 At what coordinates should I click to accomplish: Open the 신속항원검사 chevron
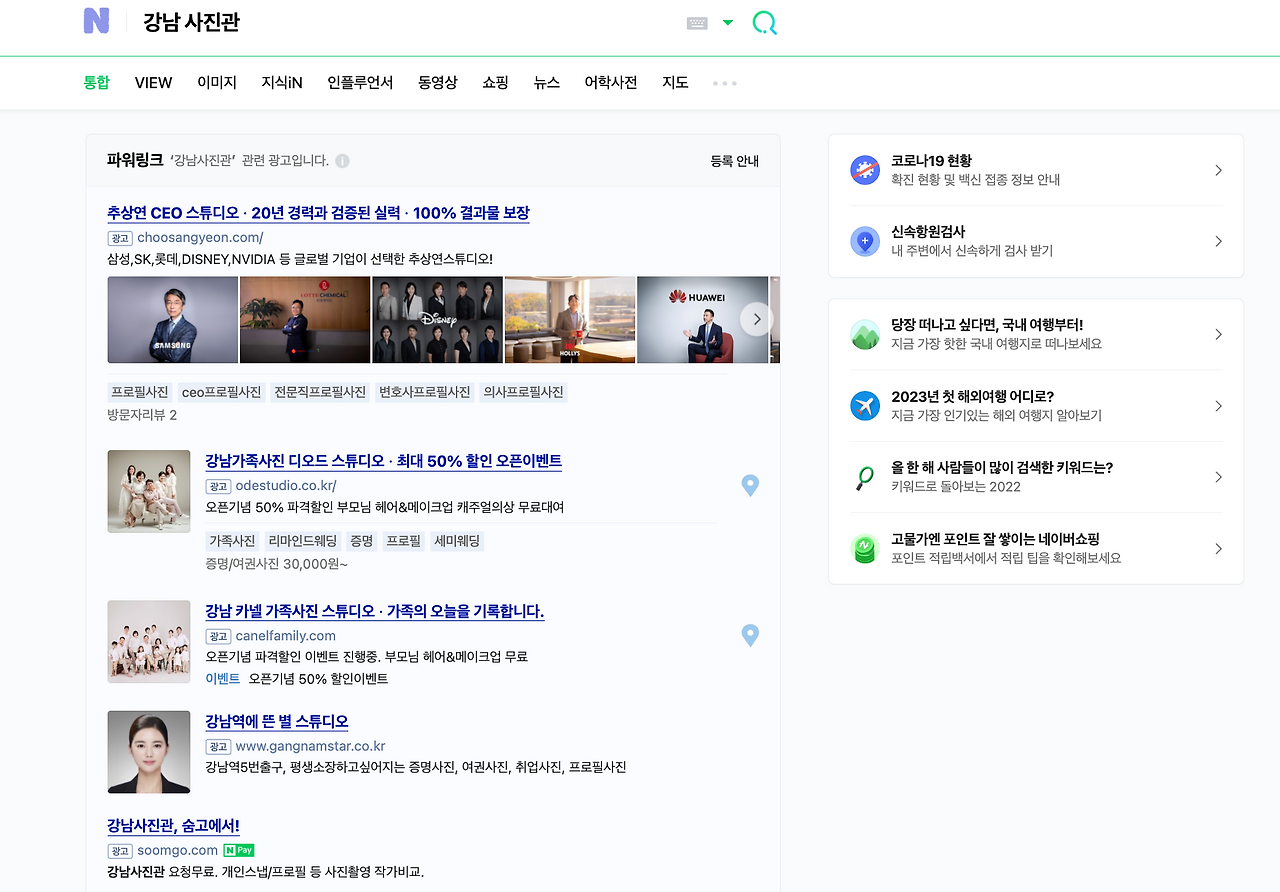tap(1218, 241)
